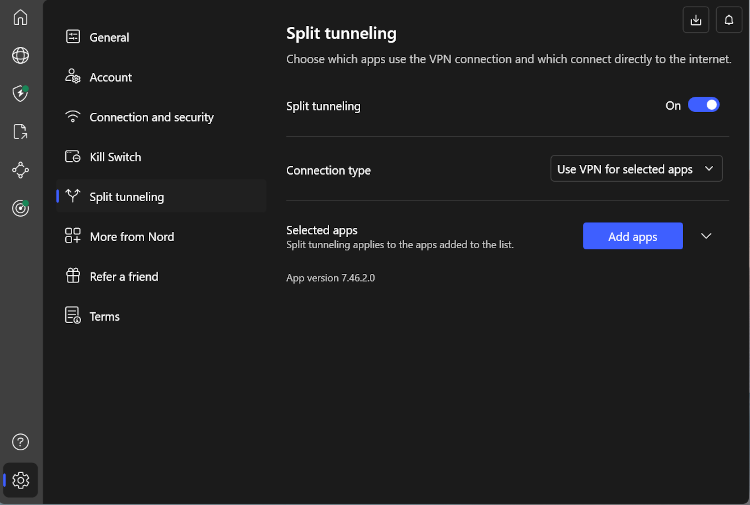750x505 pixels.
Task: Click the "Split tunneling applies to the apps" text
Action: [x=400, y=245]
